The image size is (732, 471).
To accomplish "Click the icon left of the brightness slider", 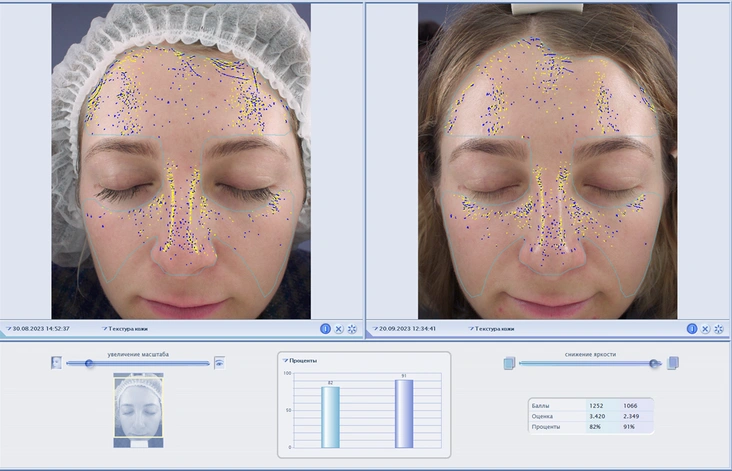I will 508,363.
